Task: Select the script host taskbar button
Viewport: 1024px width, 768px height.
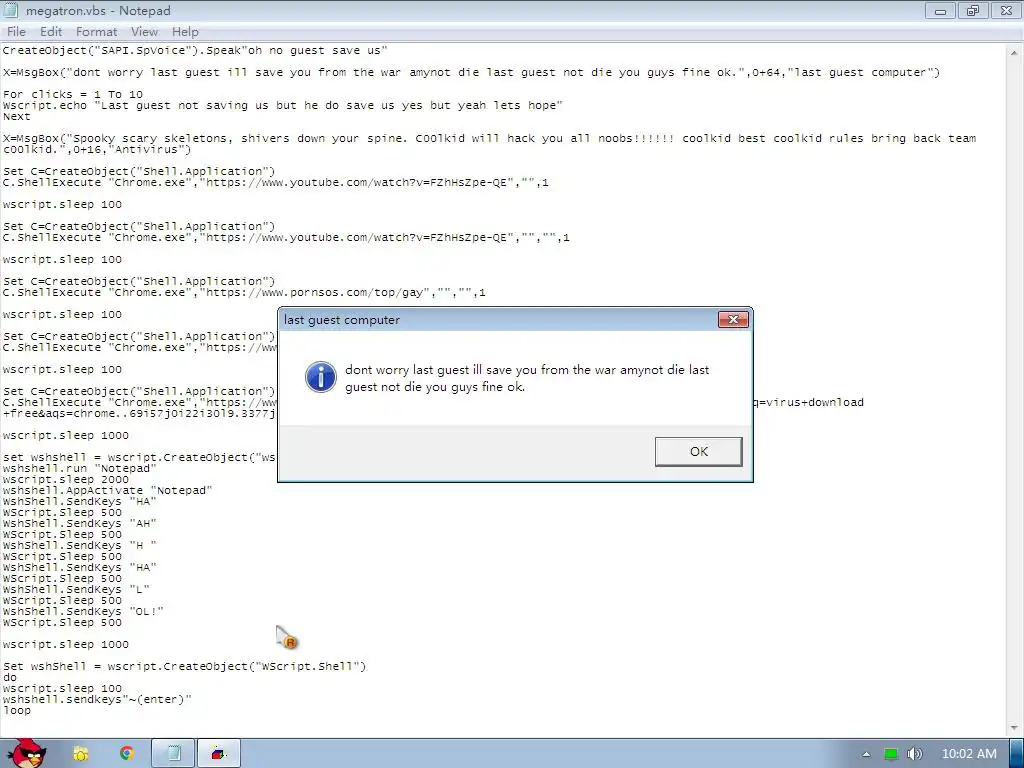Action: tap(219, 754)
